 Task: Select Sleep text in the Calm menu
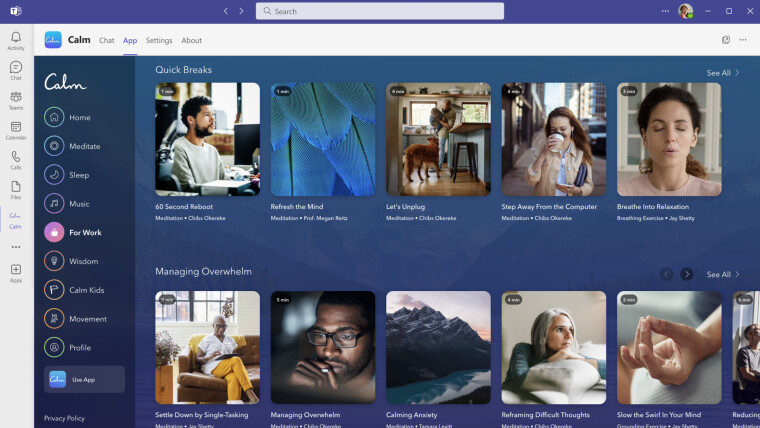point(79,175)
